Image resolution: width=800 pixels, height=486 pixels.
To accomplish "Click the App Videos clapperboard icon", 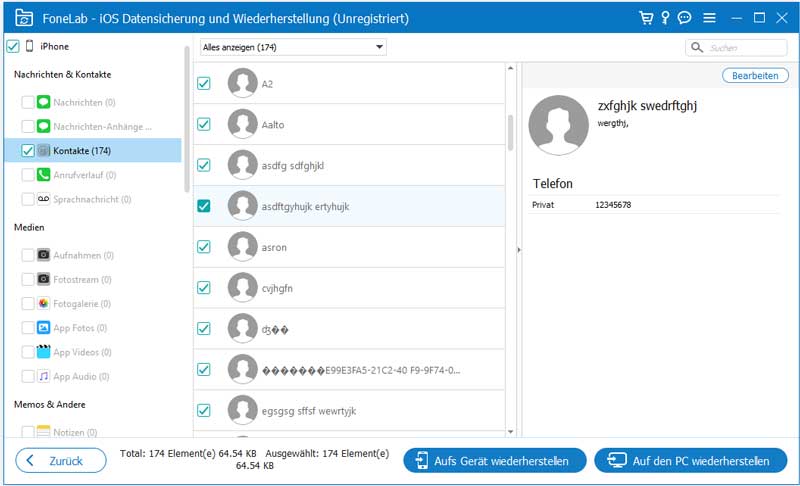I will click(x=43, y=351).
